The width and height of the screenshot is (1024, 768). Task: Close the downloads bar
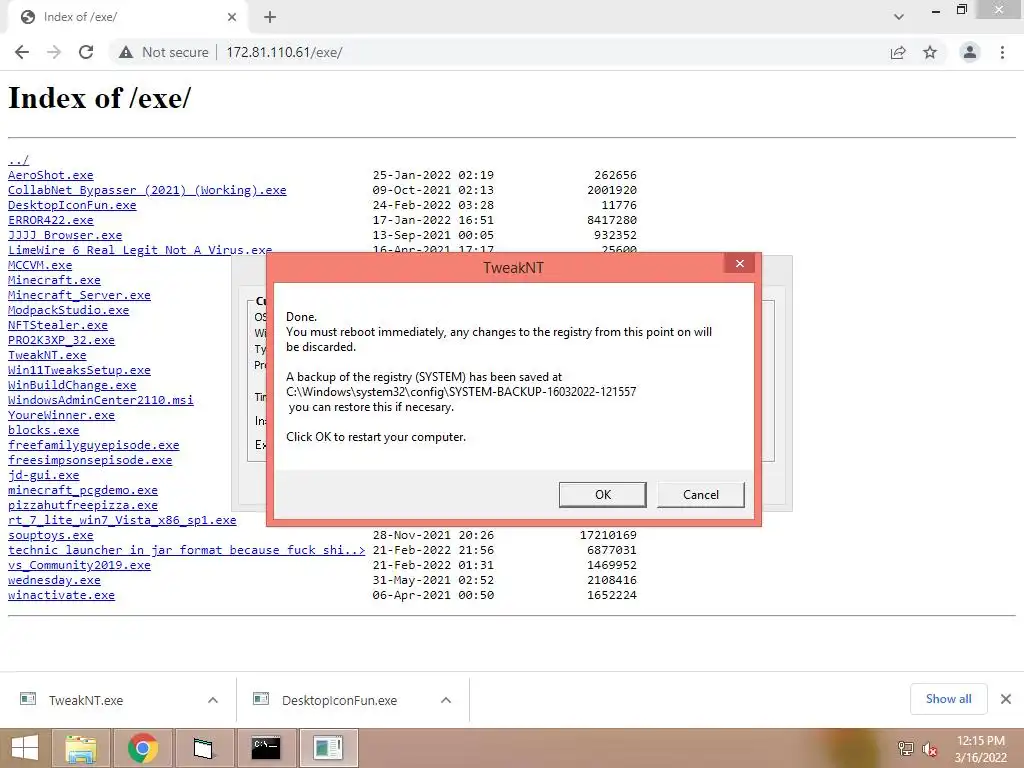1006,699
